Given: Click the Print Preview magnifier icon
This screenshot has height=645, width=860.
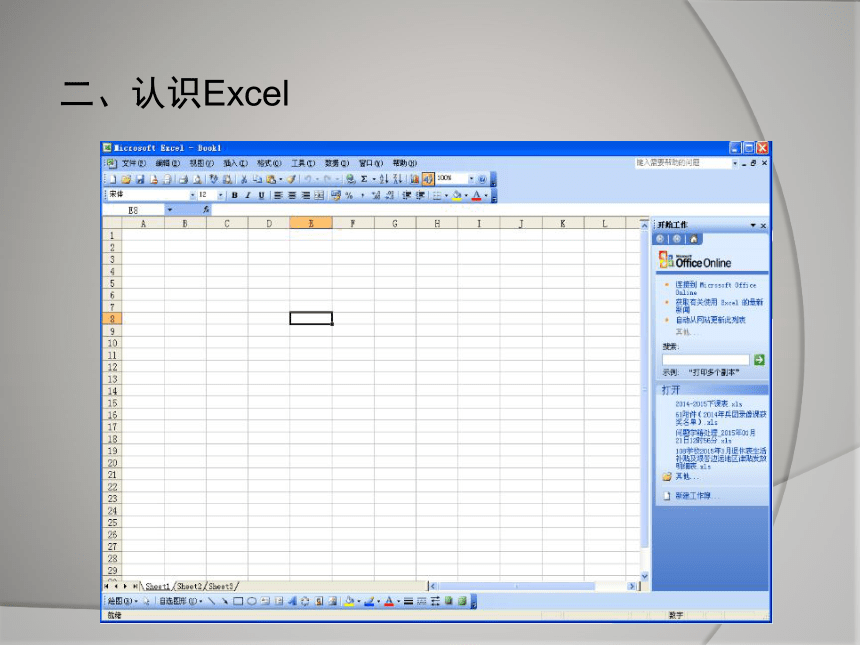Looking at the screenshot, I should pyautogui.click(x=197, y=179).
